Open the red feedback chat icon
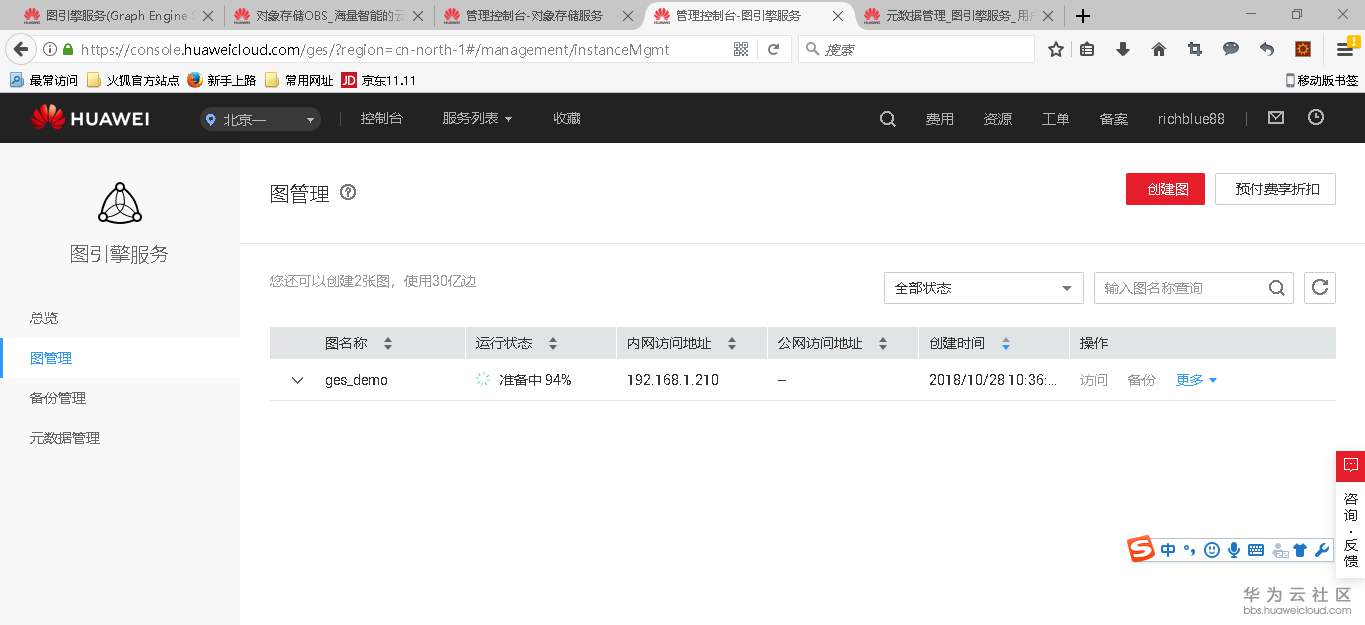The image size is (1365, 625). 1351,466
